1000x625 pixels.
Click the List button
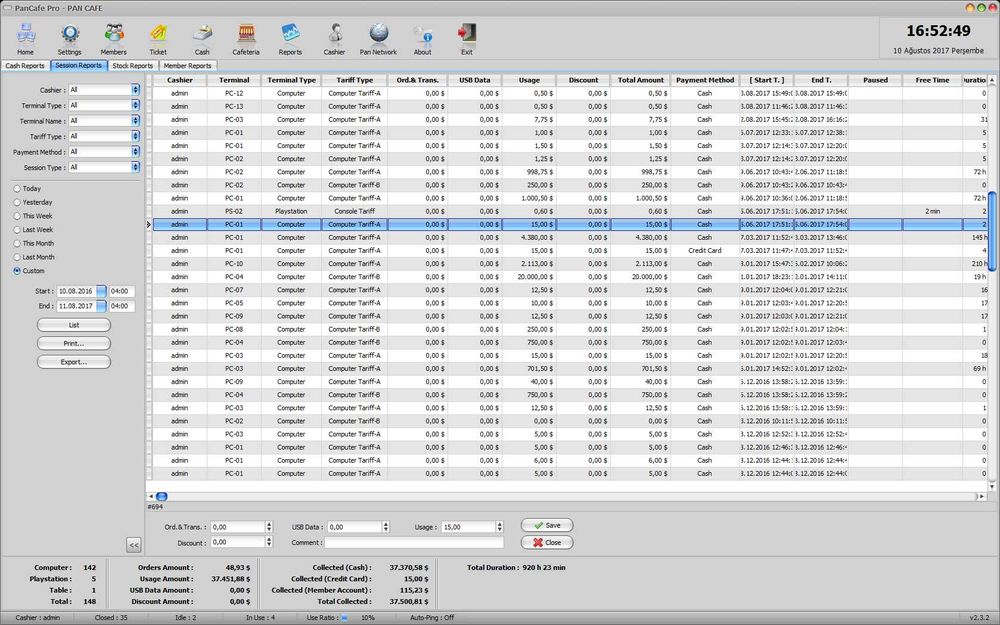point(74,325)
